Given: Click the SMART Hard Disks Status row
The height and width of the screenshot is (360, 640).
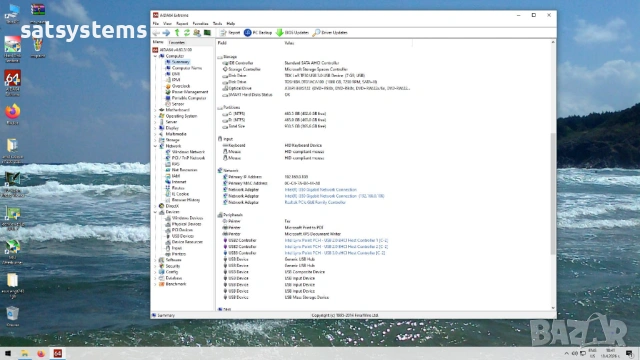Looking at the screenshot, I should point(313,95).
